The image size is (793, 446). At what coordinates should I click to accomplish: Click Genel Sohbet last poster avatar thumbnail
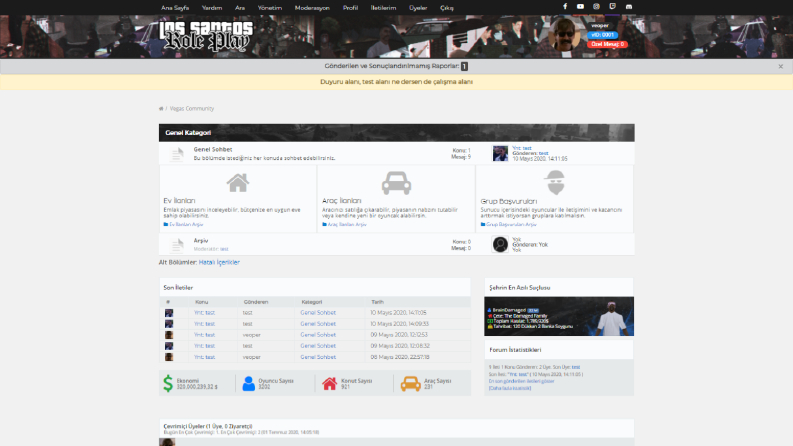500,153
